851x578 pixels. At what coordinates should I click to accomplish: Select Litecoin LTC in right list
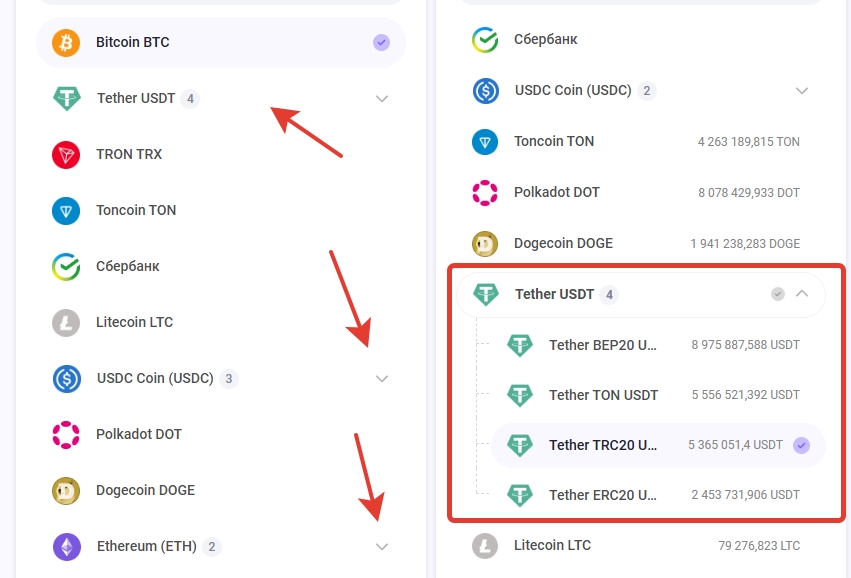(x=552, y=546)
